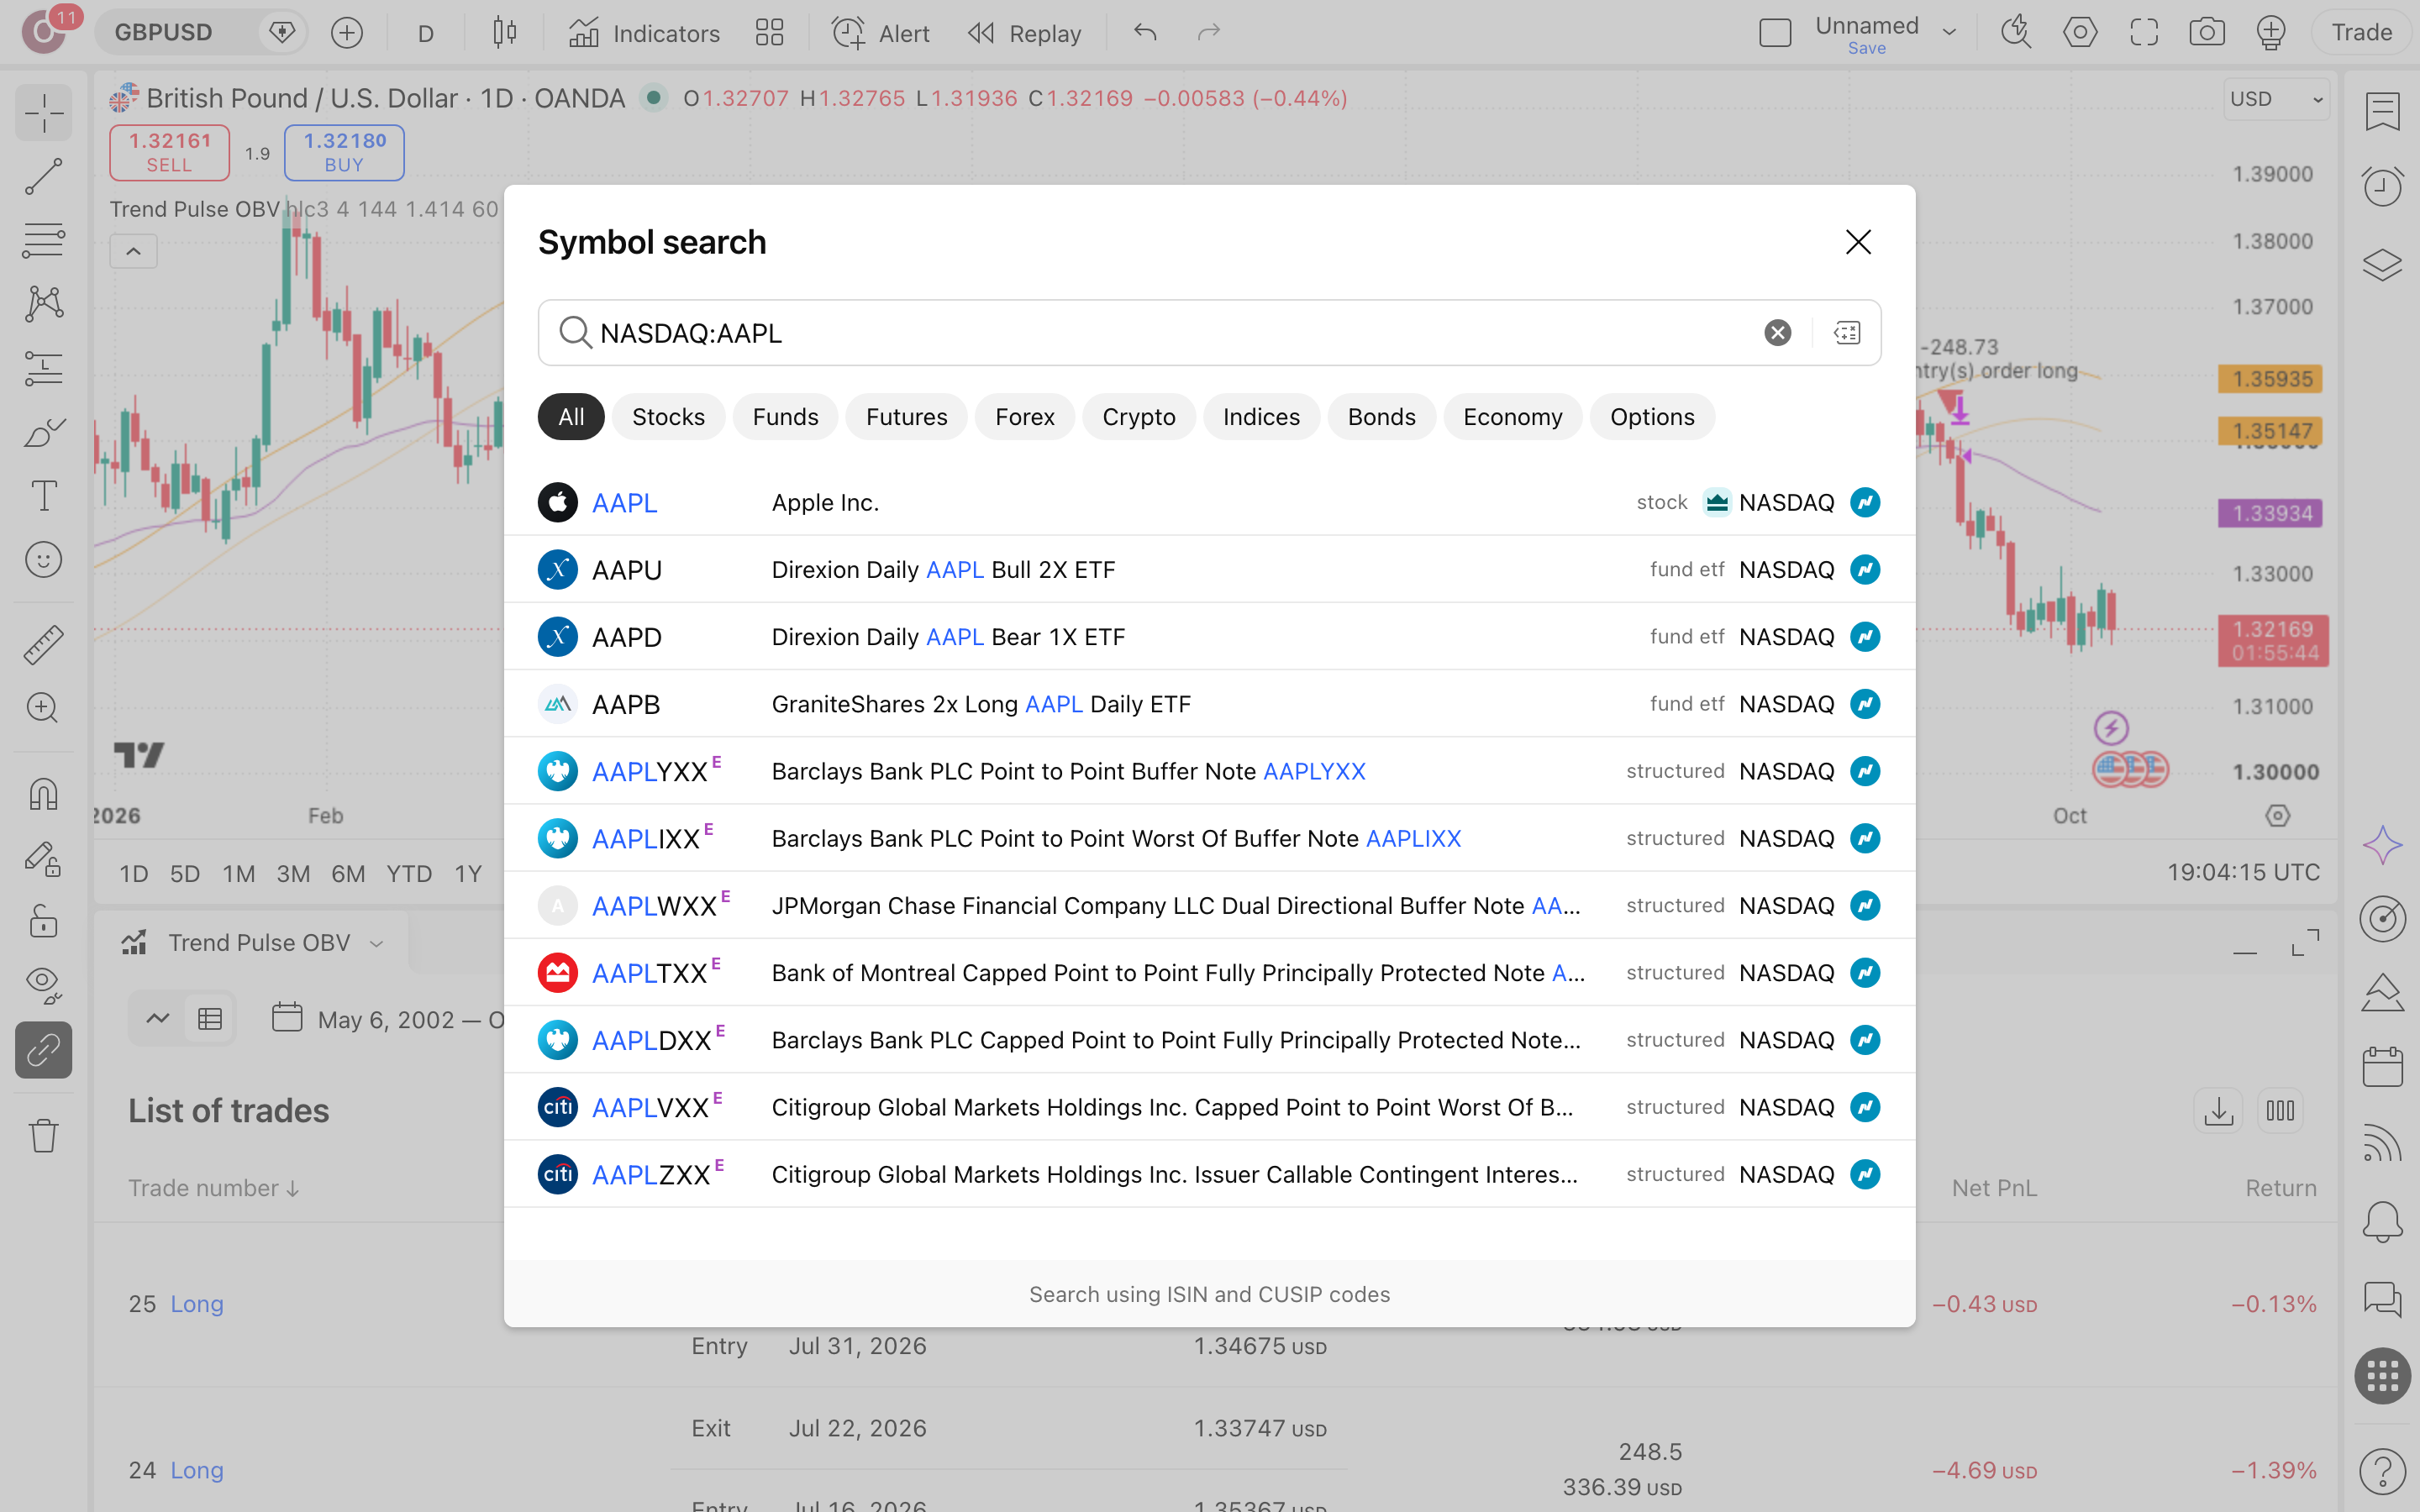Activate the zoom in tool
This screenshot has height=1512, width=2420.
(43, 708)
